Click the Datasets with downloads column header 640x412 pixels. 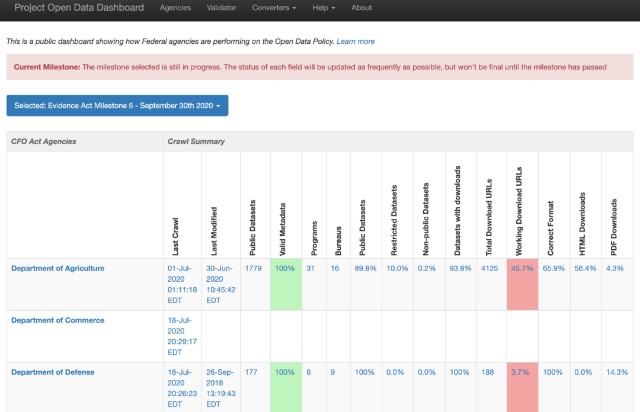(457, 211)
